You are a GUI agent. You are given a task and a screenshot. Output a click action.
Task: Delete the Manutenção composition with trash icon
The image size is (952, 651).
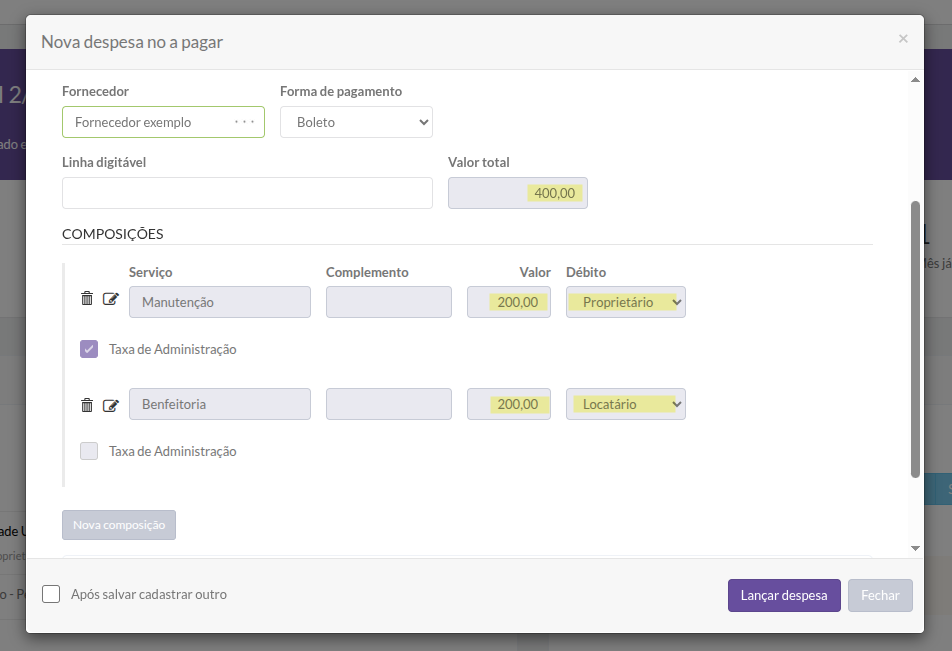tap(87, 298)
